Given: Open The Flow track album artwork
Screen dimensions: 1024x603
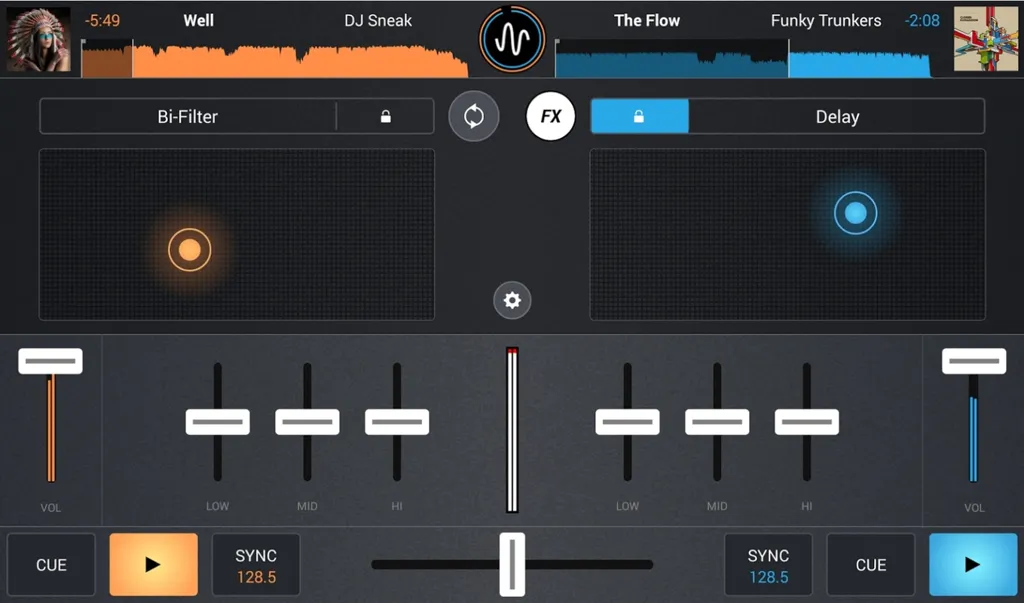Looking at the screenshot, I should tap(985, 39).
